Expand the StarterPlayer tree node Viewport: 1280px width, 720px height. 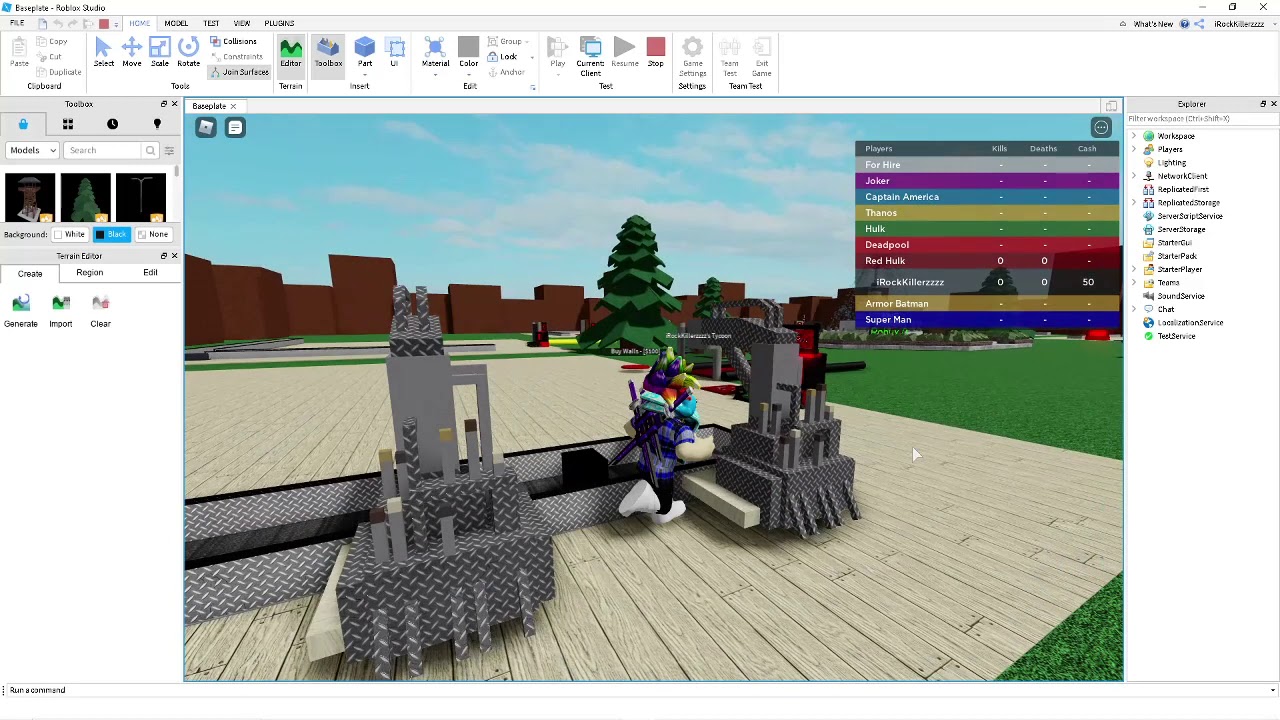click(x=1134, y=270)
